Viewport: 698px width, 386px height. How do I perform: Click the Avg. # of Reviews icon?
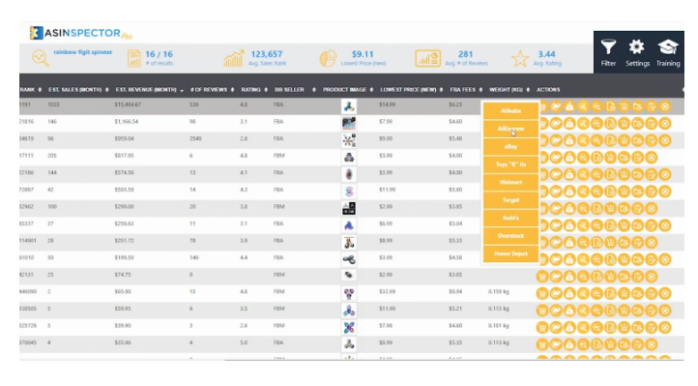click(x=428, y=58)
